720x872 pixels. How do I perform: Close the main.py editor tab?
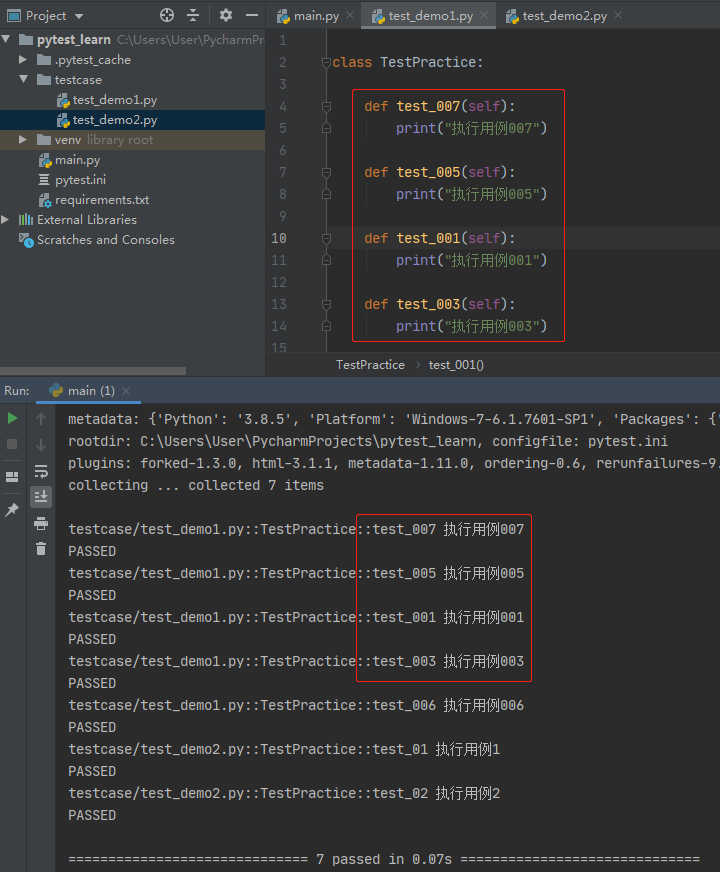click(350, 16)
